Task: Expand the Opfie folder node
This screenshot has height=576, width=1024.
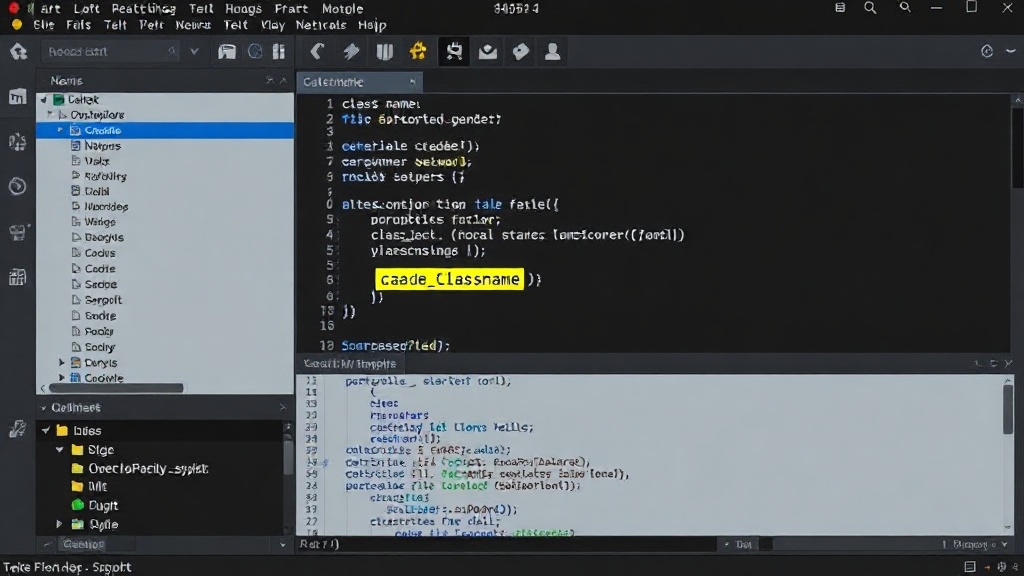Action: click(59, 524)
